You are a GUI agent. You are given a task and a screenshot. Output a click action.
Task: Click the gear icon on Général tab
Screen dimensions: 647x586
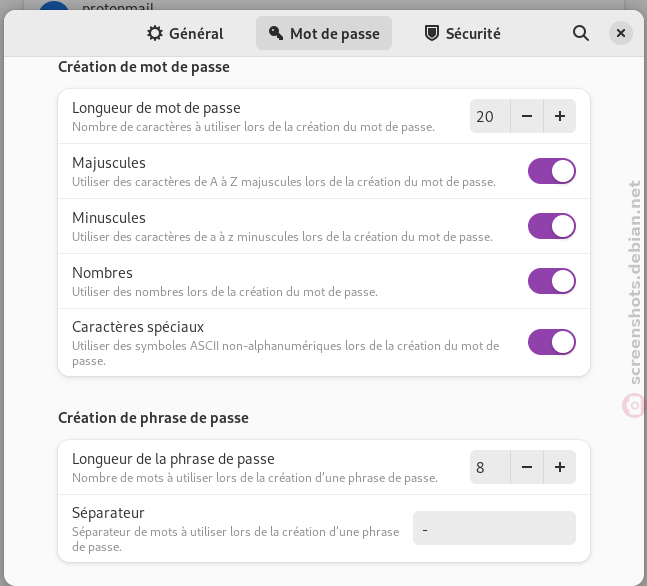click(155, 33)
